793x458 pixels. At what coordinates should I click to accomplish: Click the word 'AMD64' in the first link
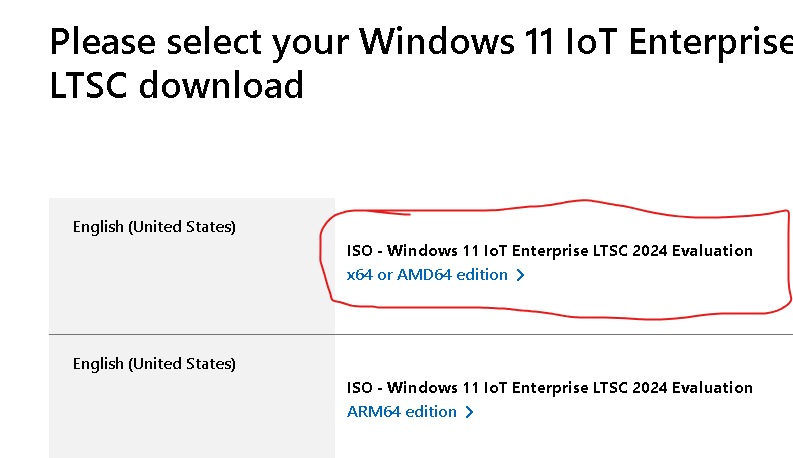(424, 274)
